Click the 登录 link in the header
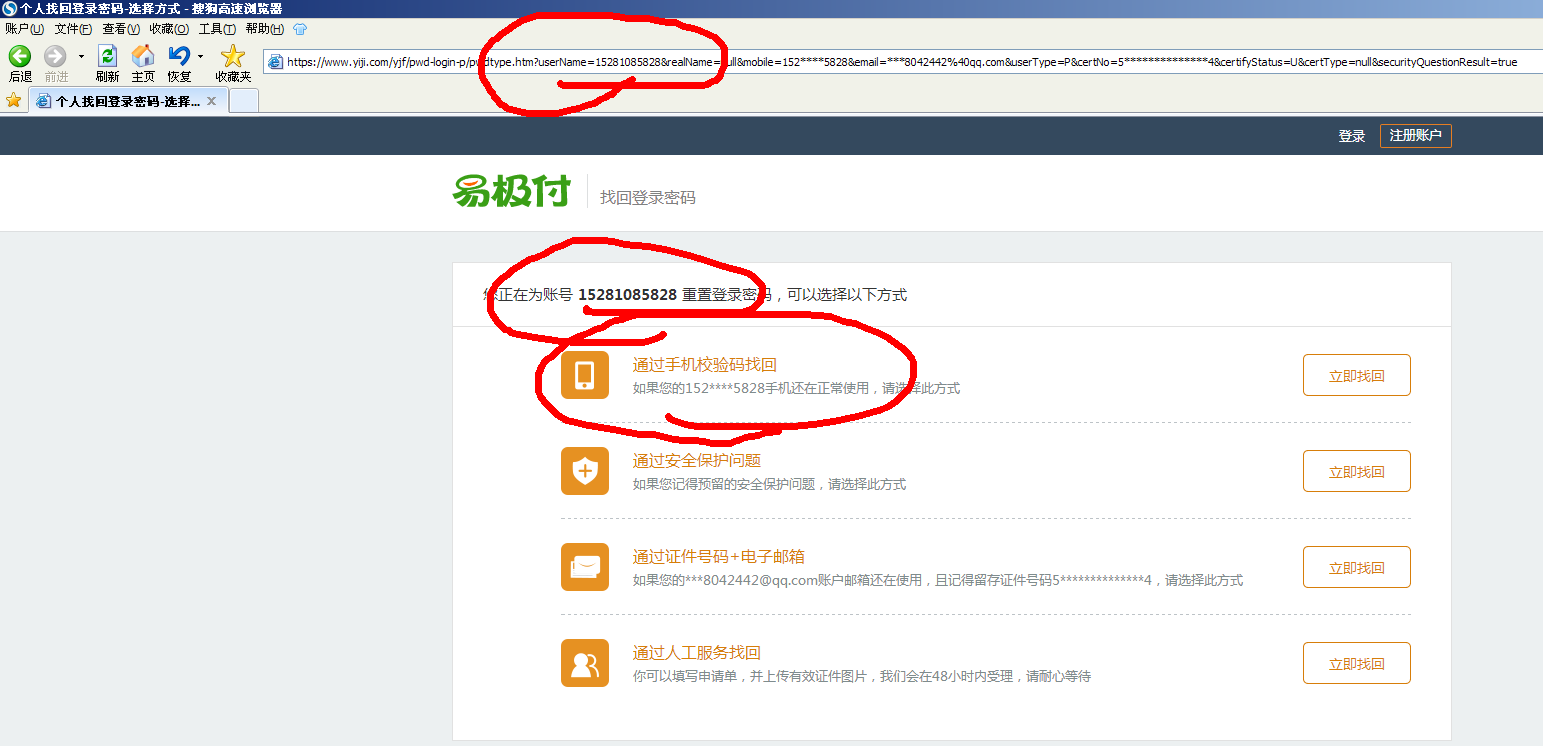This screenshot has width=1543, height=746. click(1352, 136)
